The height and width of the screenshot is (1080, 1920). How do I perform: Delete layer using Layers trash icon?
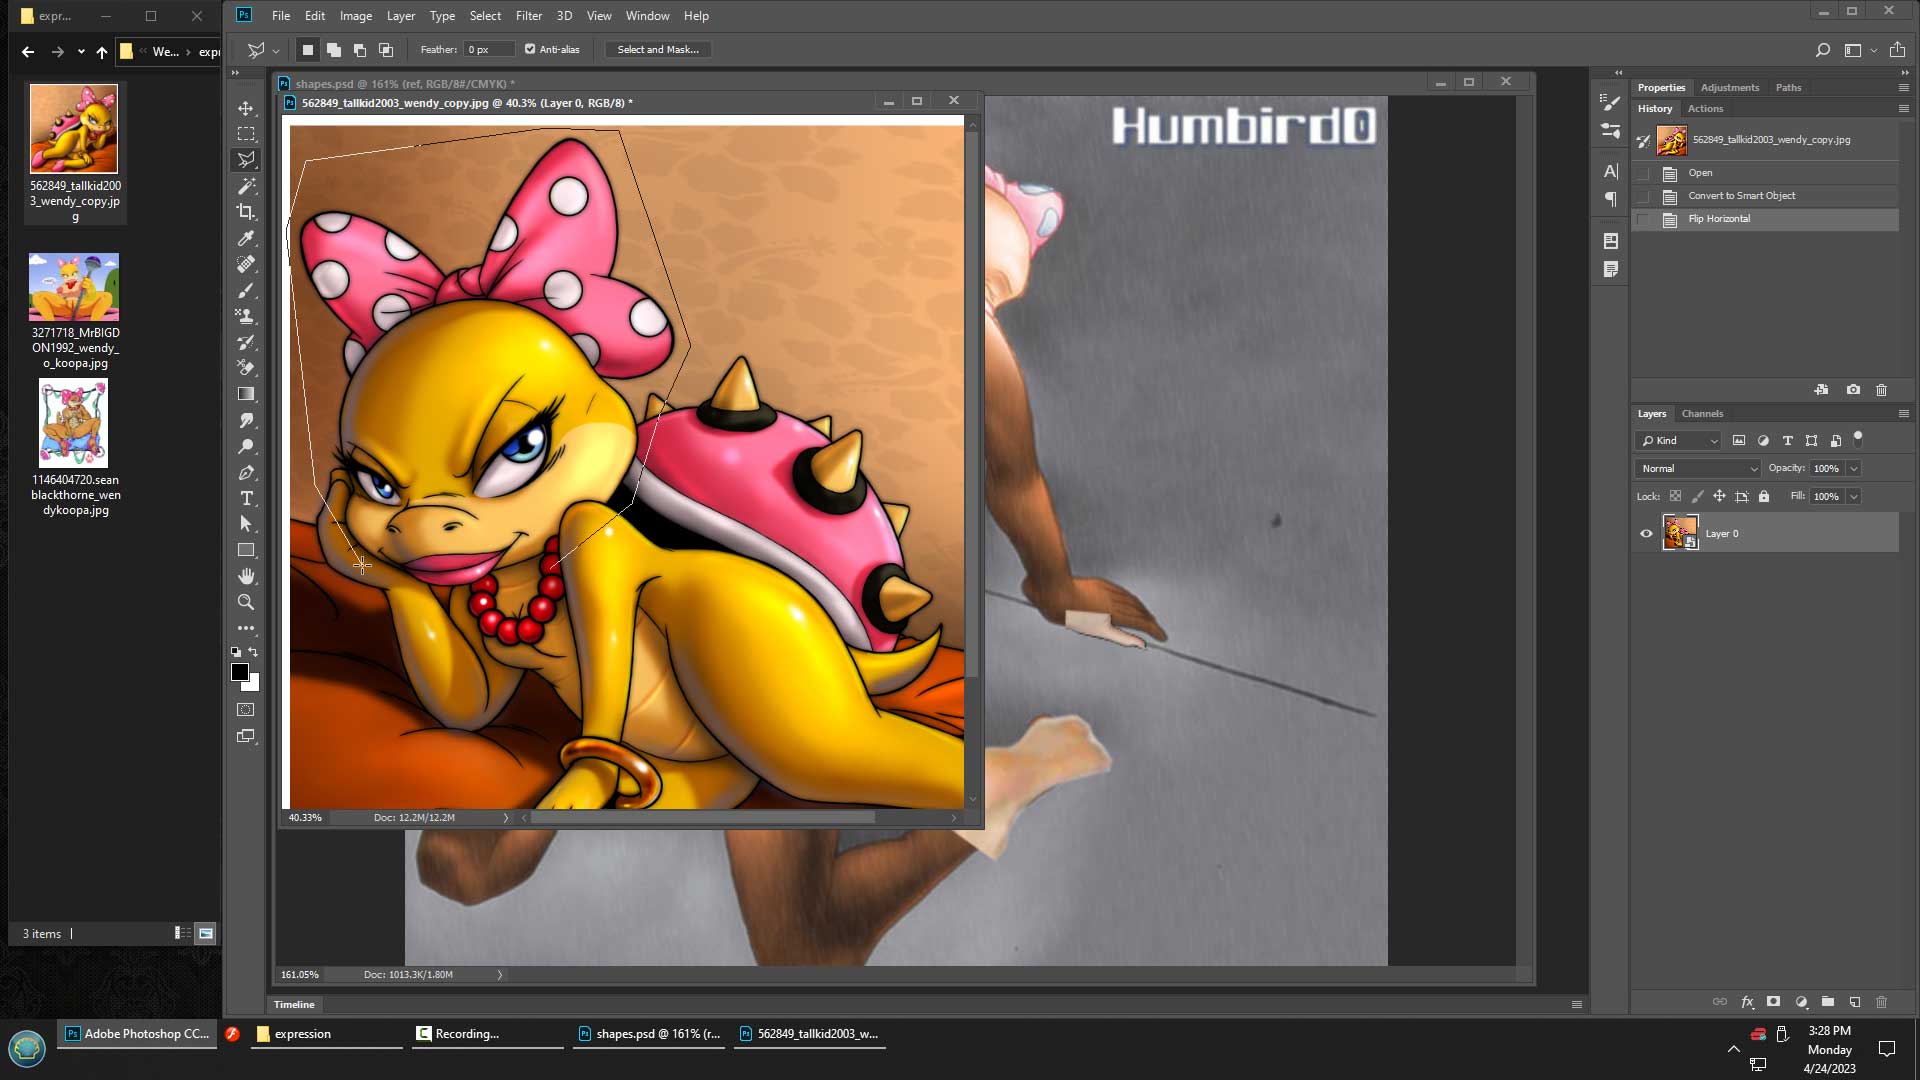tap(1881, 1002)
